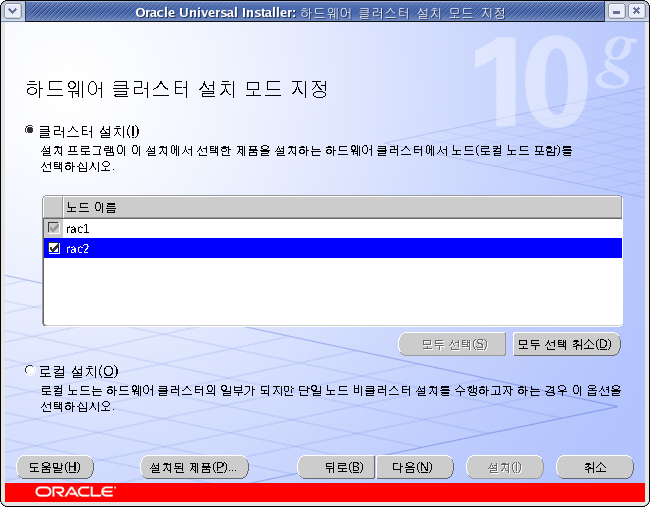Open the window menu icon in title bar

pyautogui.click(x=12, y=11)
